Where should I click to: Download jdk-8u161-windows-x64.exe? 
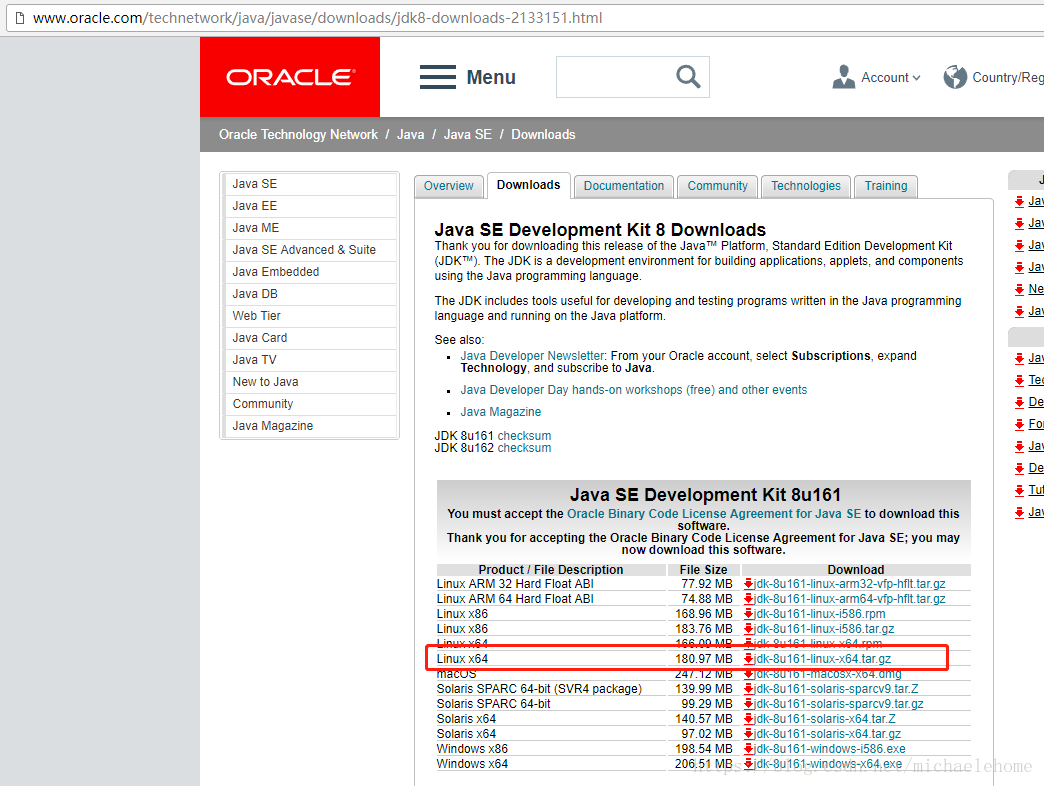tap(828, 764)
